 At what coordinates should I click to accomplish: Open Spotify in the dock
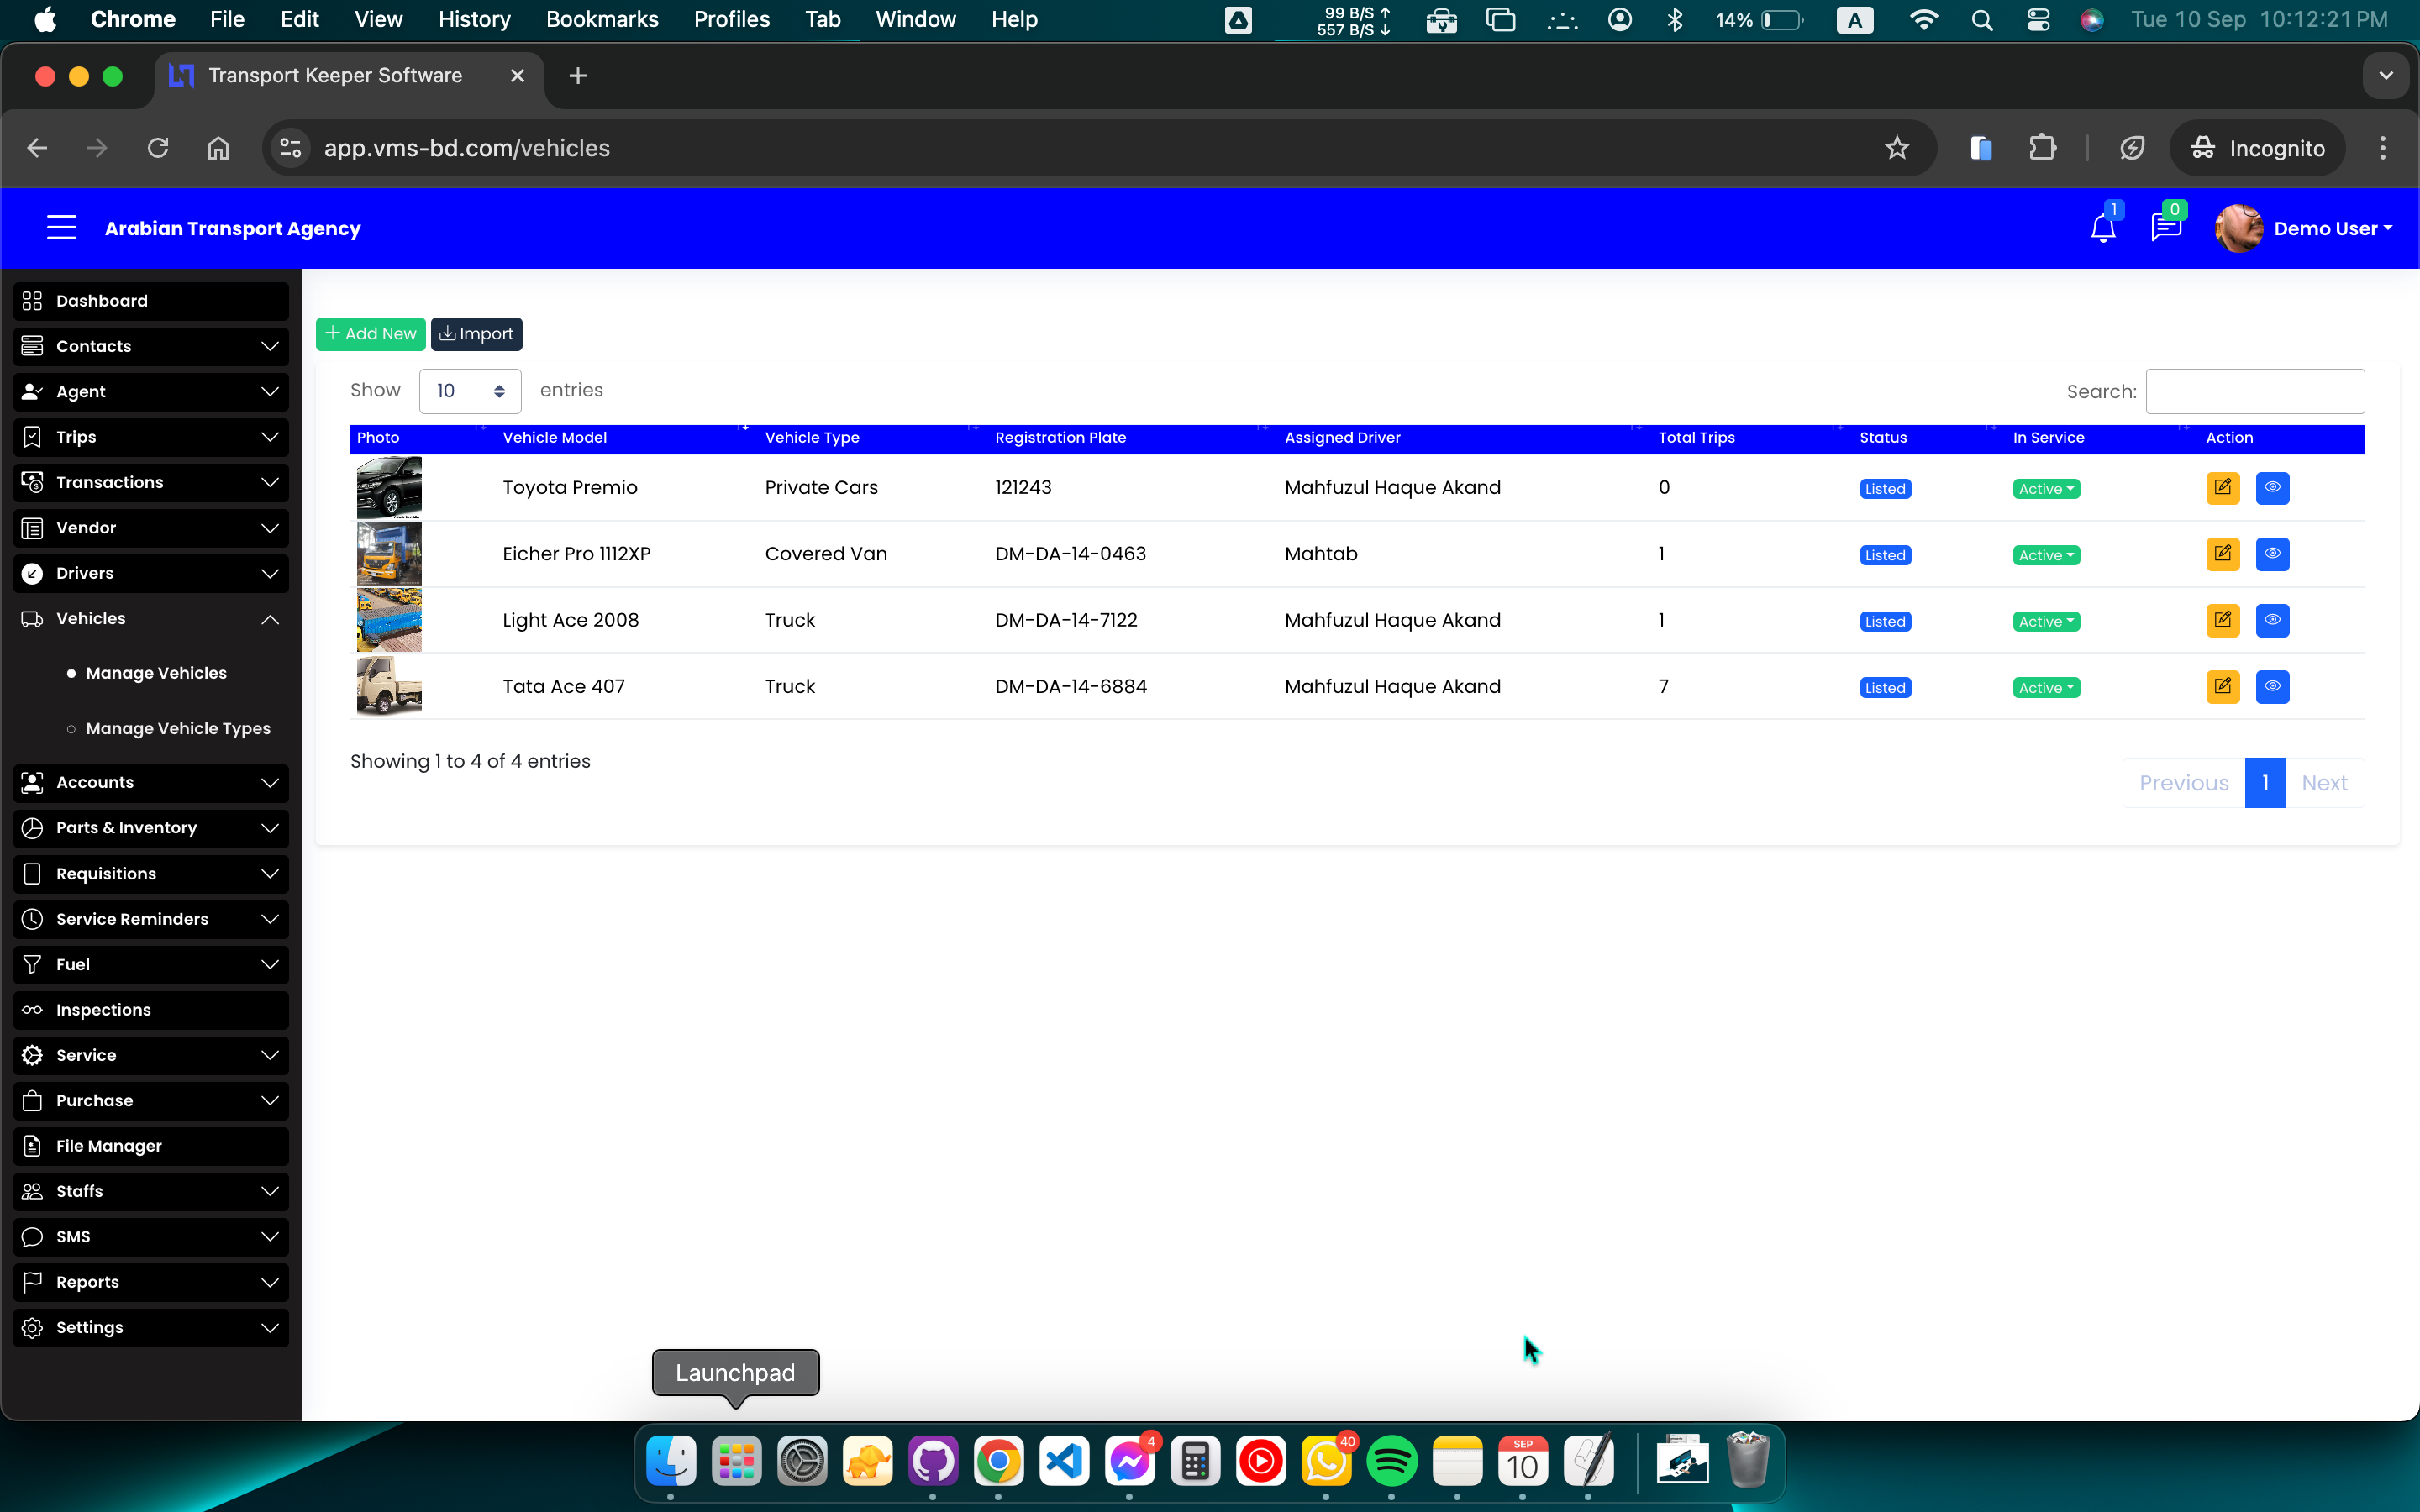coord(1391,1462)
